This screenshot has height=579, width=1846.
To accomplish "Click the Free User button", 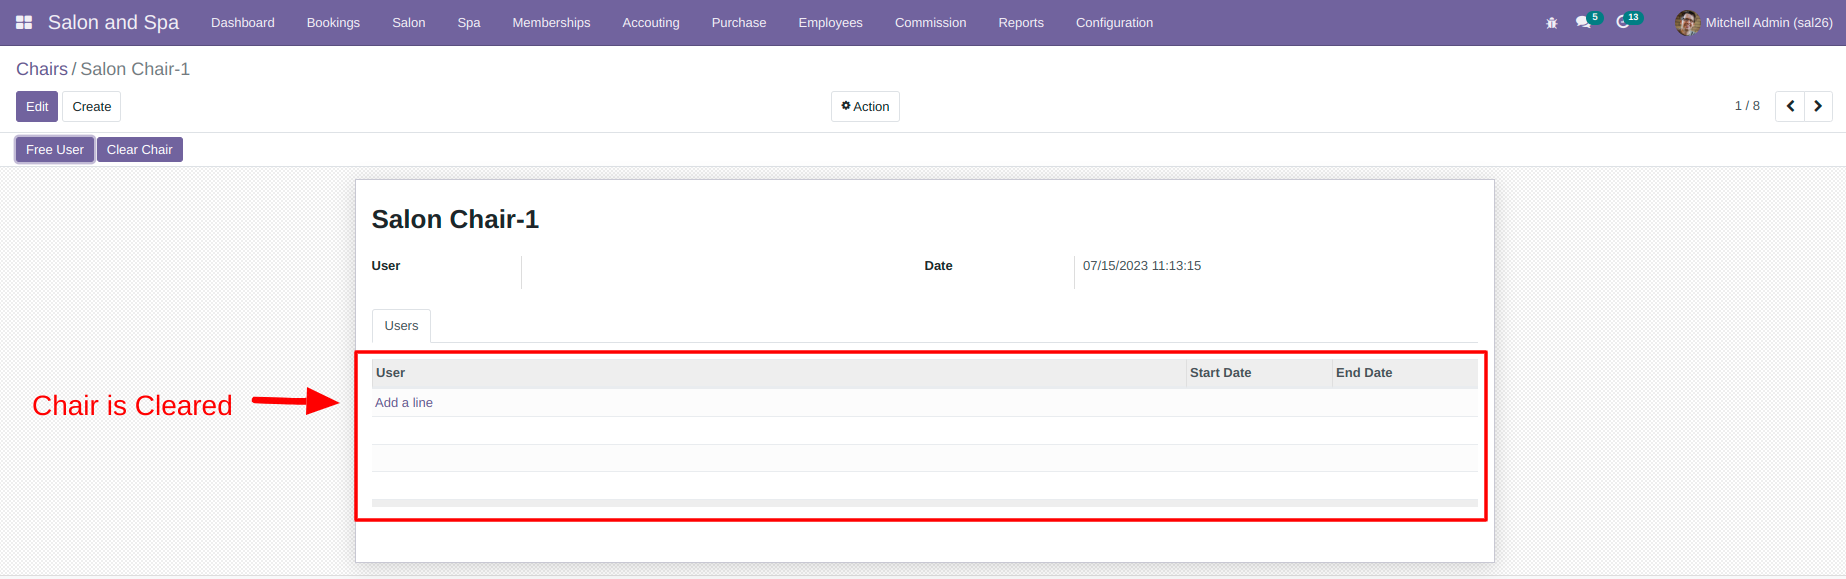I will coord(55,150).
